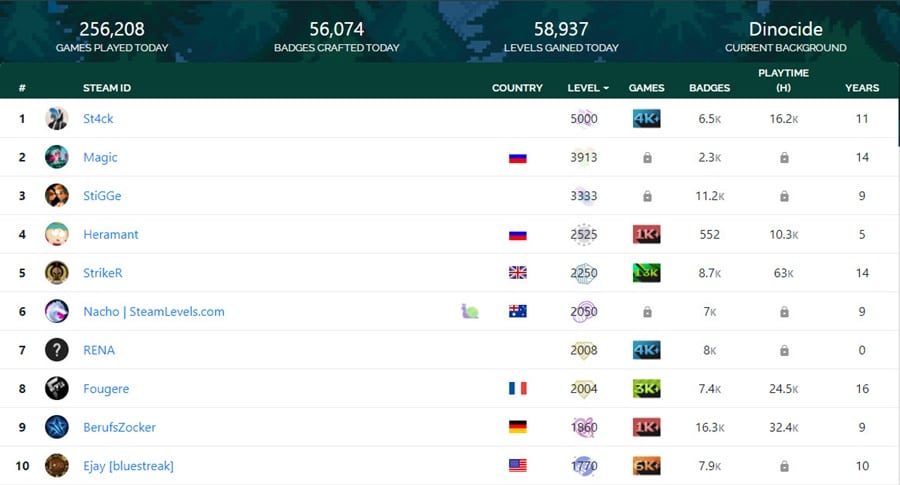
Task: Click level 2250 badge for StrikeR
Action: click(584, 273)
